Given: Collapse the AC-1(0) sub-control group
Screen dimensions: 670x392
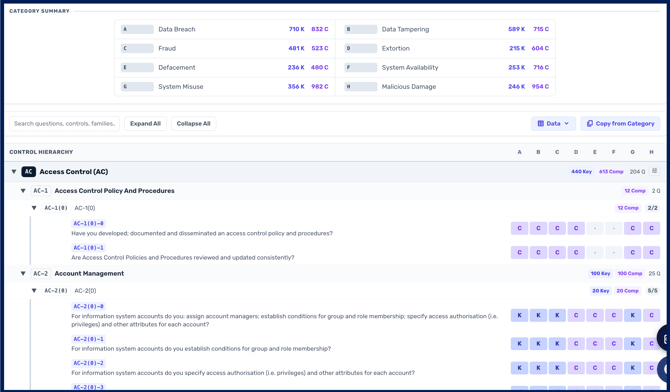Looking at the screenshot, I should (34, 208).
